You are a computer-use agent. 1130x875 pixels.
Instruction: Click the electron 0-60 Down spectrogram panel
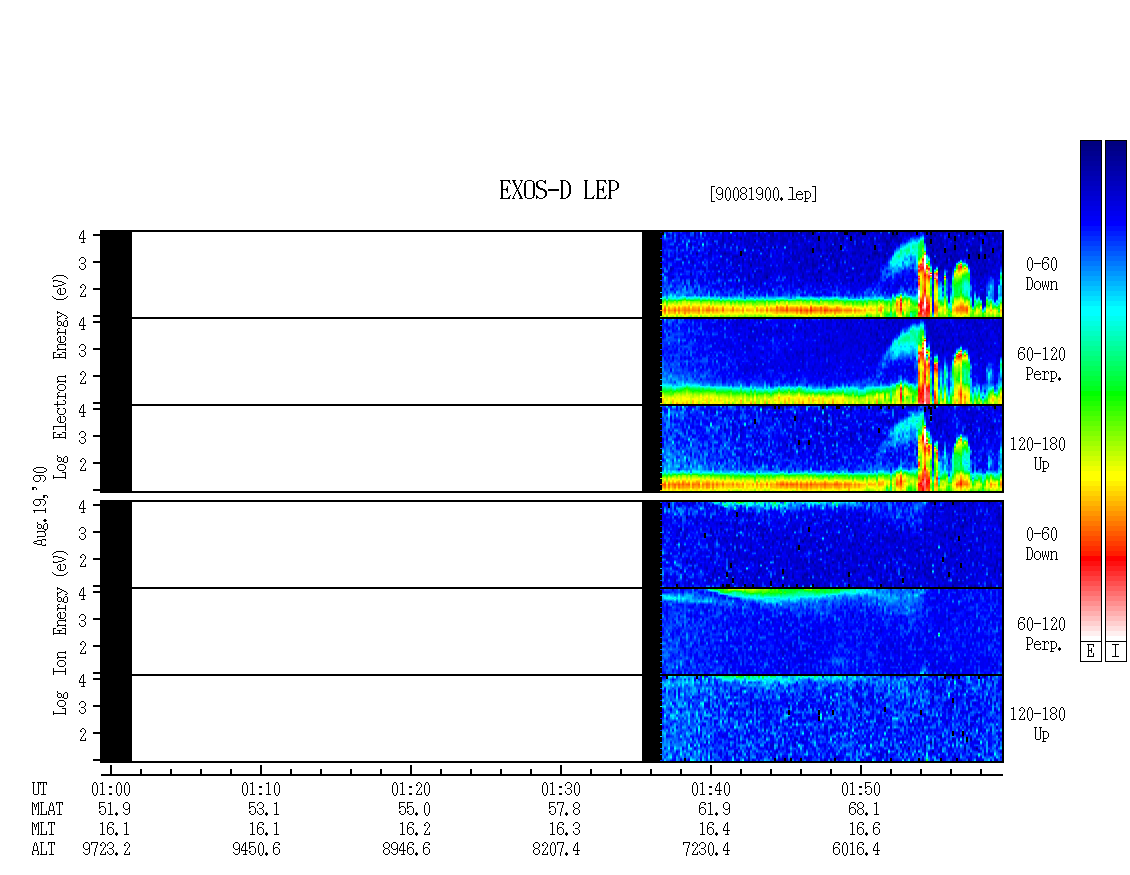[552, 274]
